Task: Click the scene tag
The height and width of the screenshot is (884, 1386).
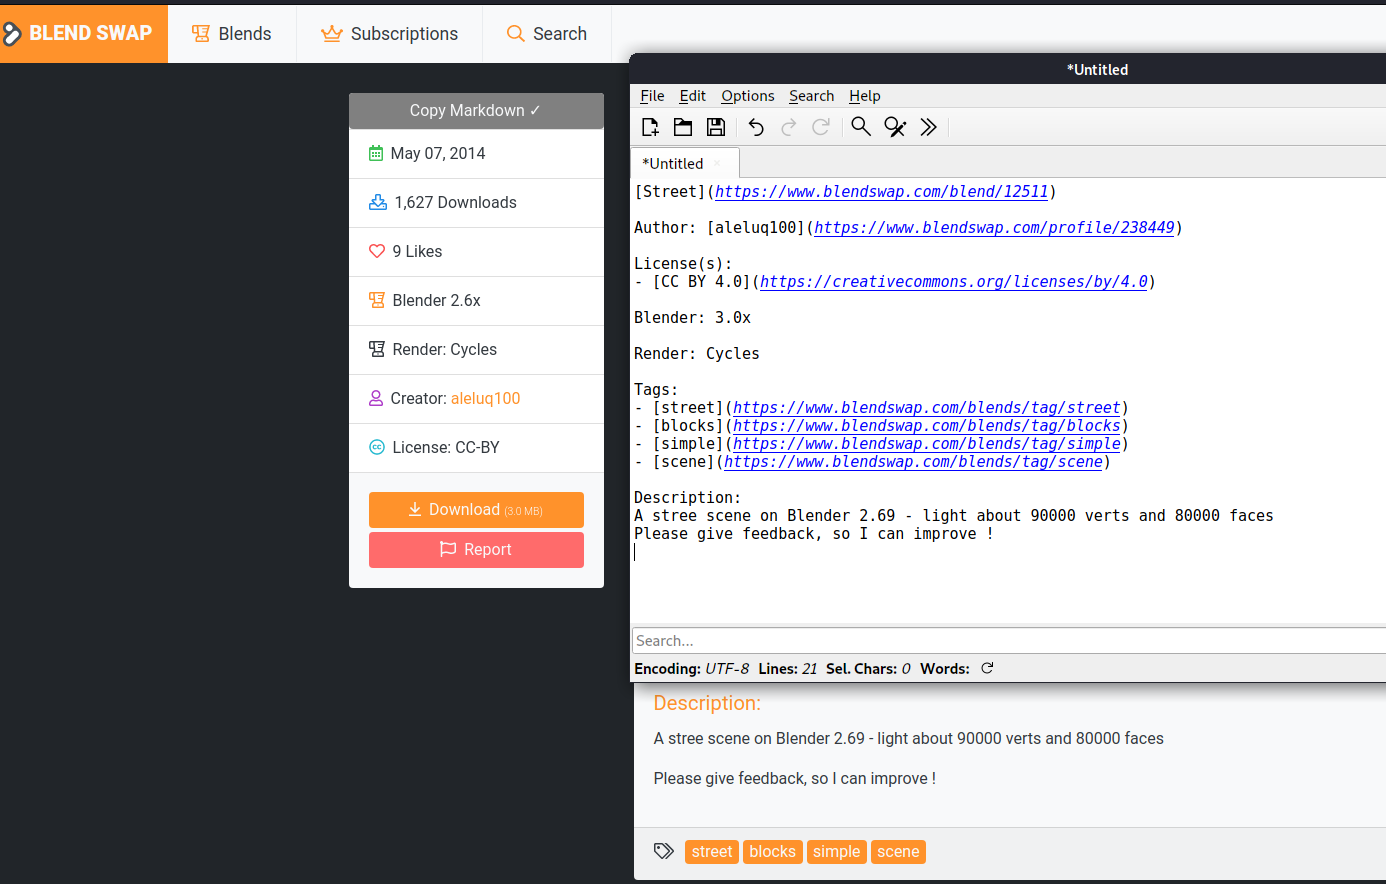Action: [x=898, y=852]
